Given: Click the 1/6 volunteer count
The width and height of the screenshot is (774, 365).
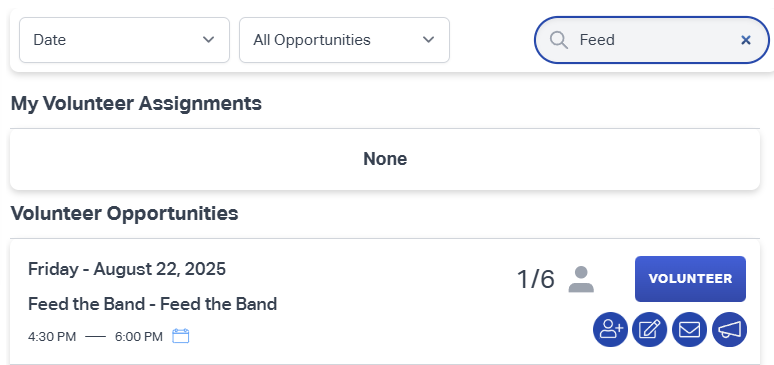Looking at the screenshot, I should point(536,279).
